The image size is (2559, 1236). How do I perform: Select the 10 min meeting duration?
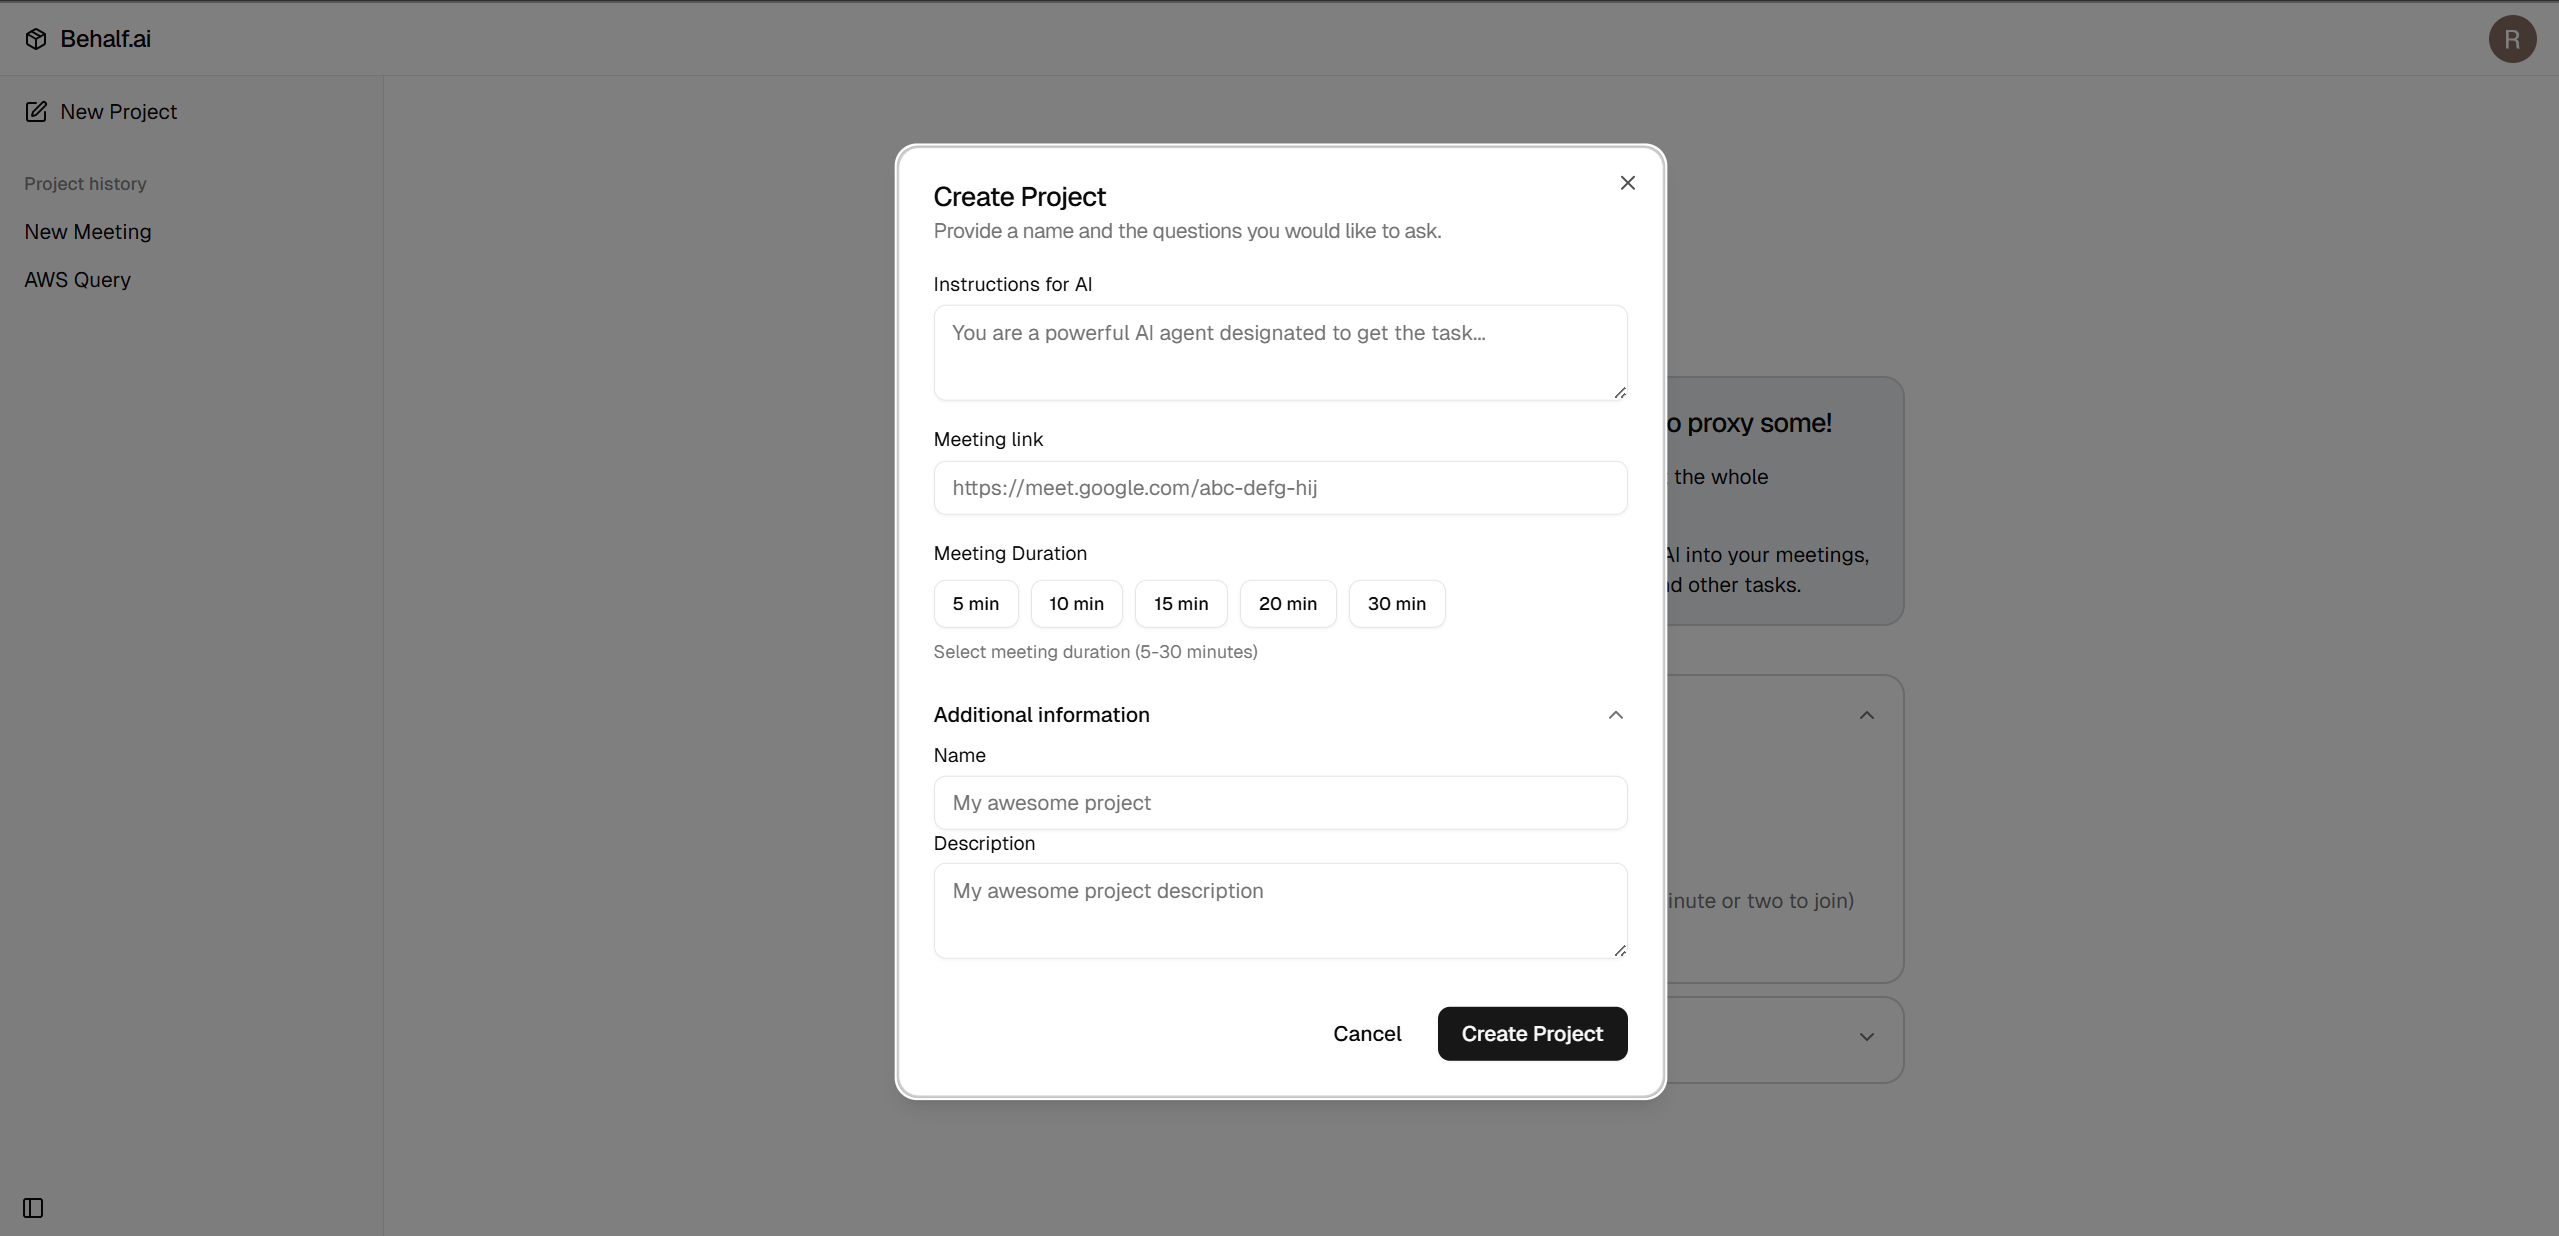1076,604
